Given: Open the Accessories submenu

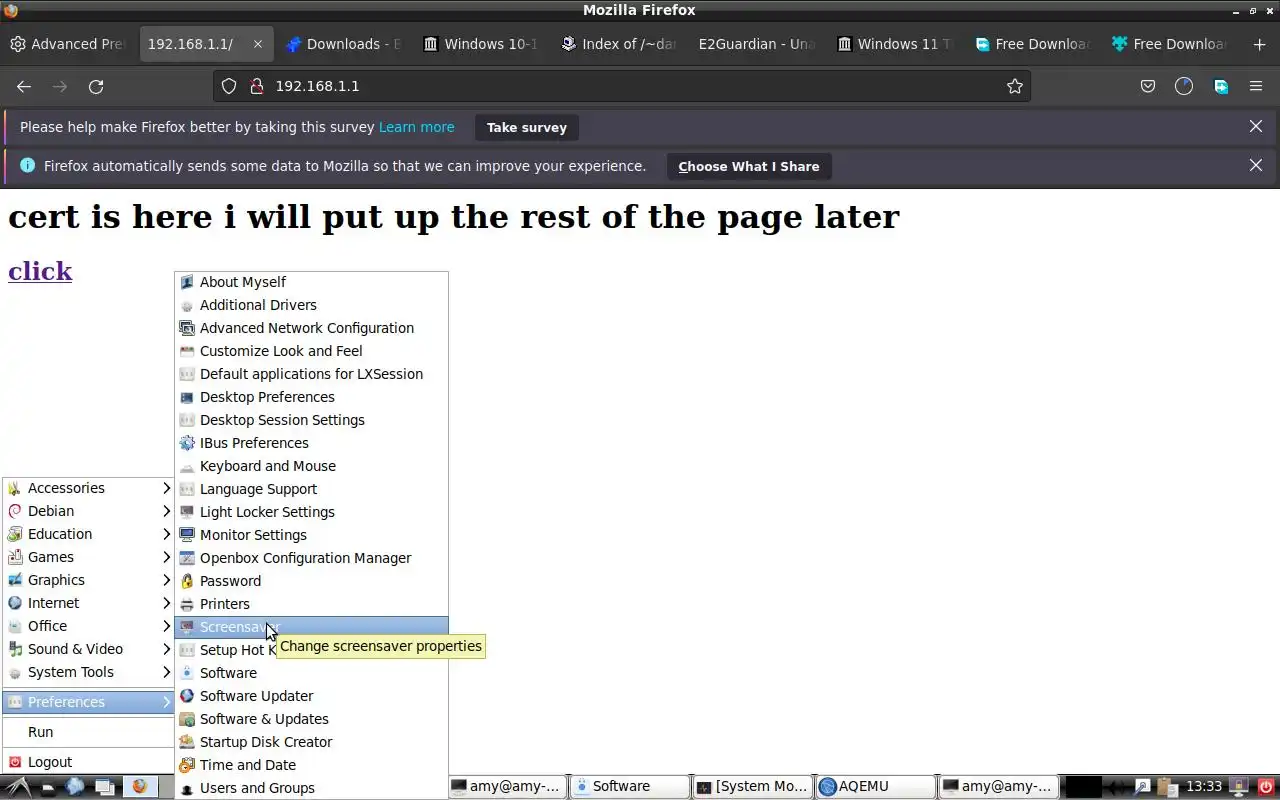Looking at the screenshot, I should point(89,488).
